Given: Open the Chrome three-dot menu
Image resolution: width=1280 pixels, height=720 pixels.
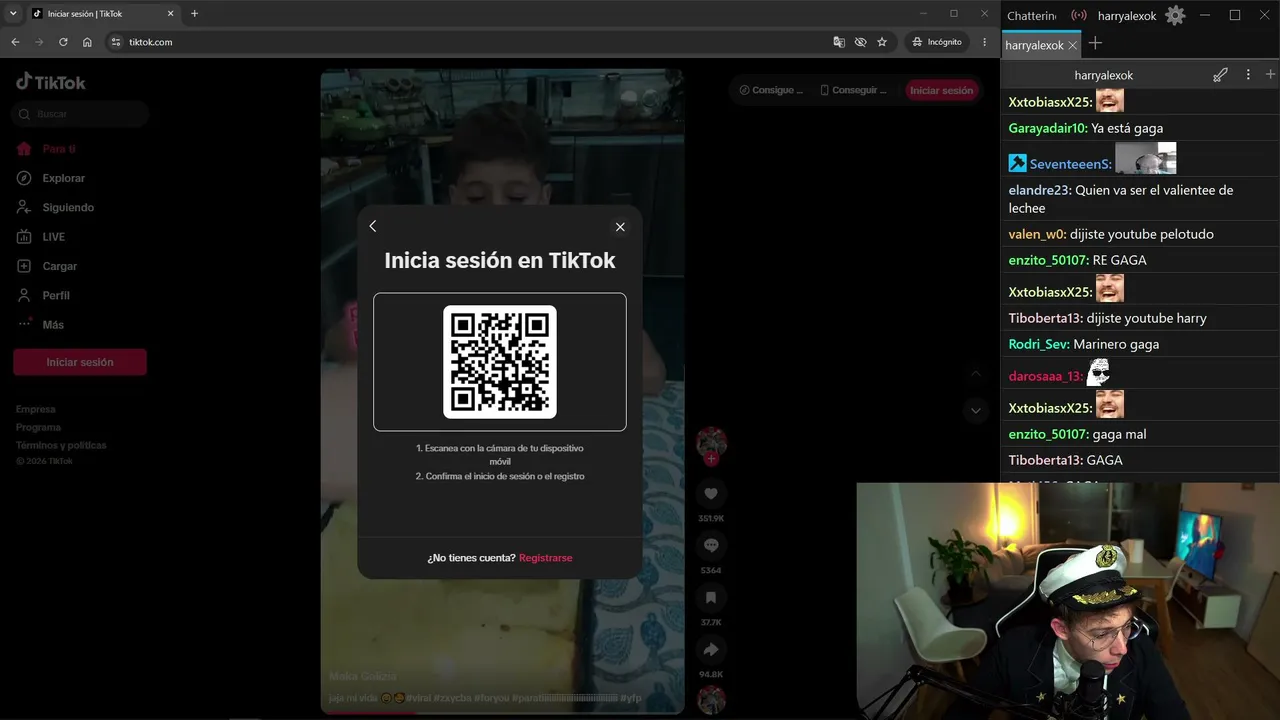Looking at the screenshot, I should tap(985, 42).
